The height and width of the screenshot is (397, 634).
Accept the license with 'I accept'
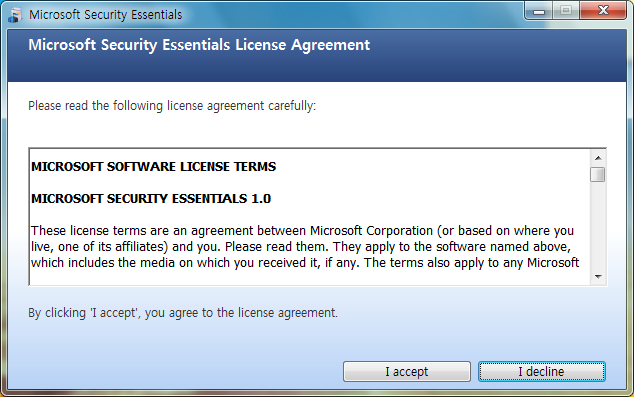[x=407, y=372]
